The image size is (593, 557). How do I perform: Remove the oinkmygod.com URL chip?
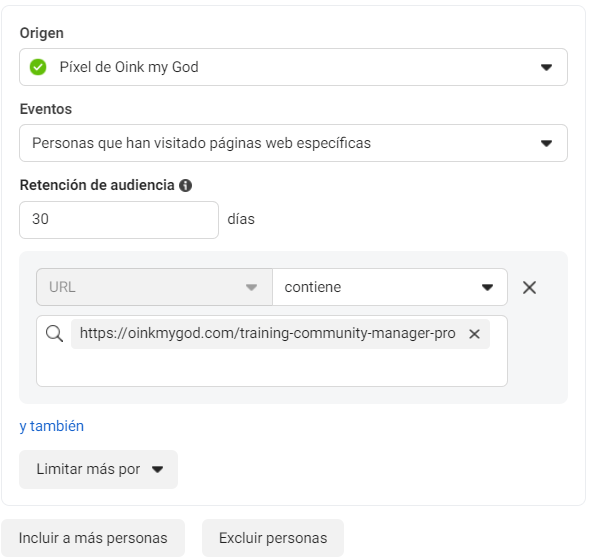tap(474, 334)
